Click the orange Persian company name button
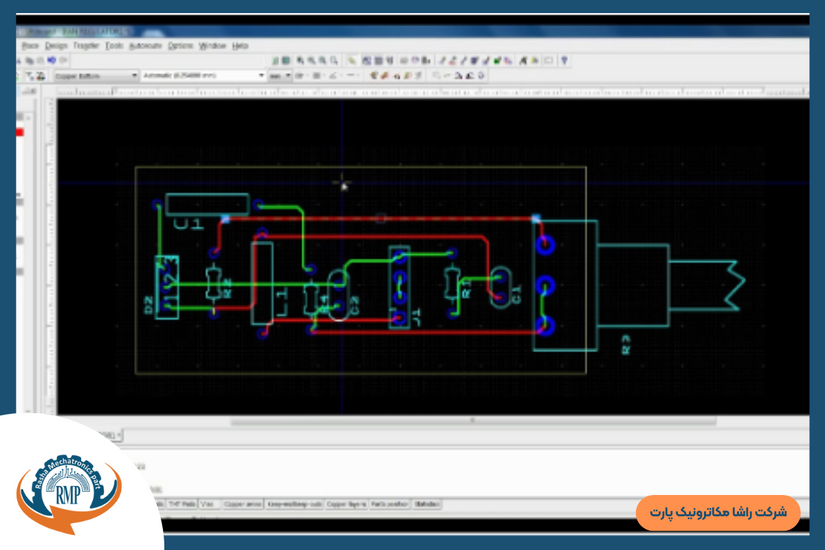 [x=718, y=512]
